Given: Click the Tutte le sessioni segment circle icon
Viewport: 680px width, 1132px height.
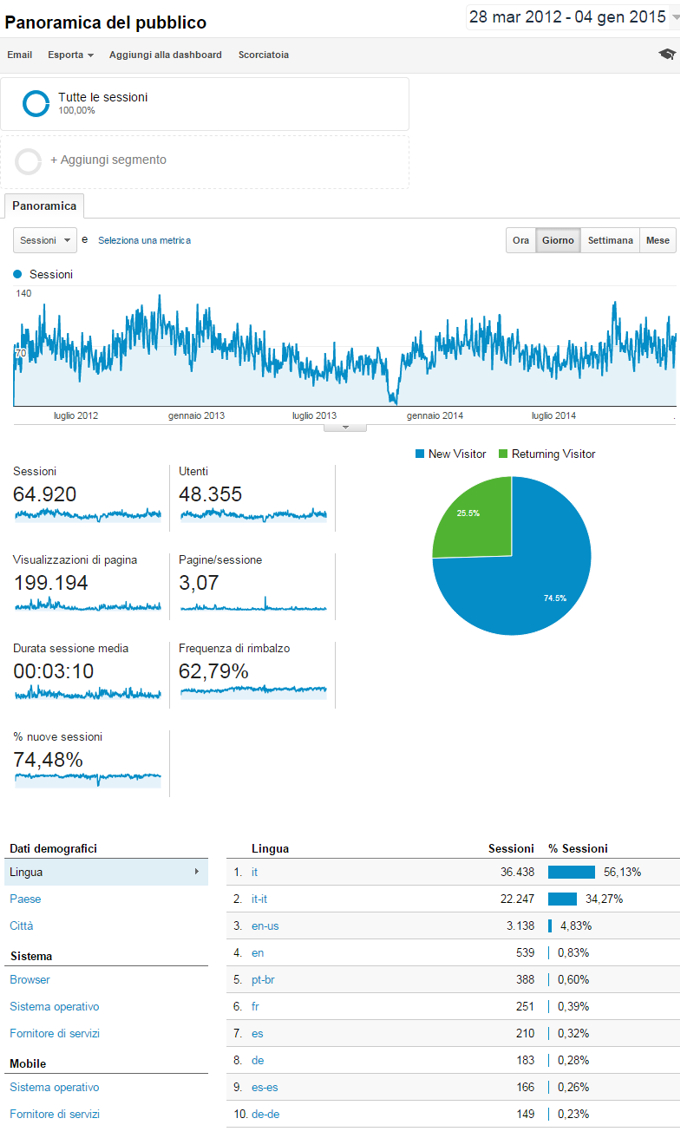Looking at the screenshot, I should click(35, 103).
